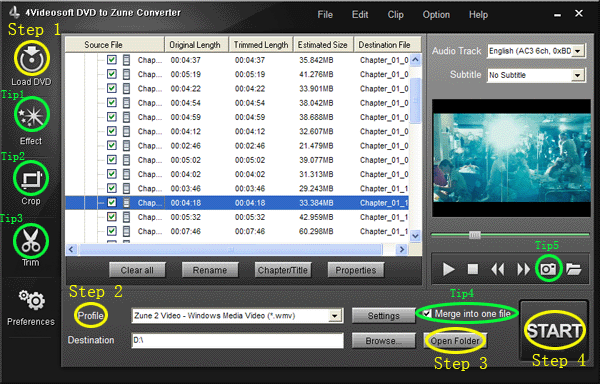Click file icon of 00:07:46 chapter row

(x=126, y=231)
